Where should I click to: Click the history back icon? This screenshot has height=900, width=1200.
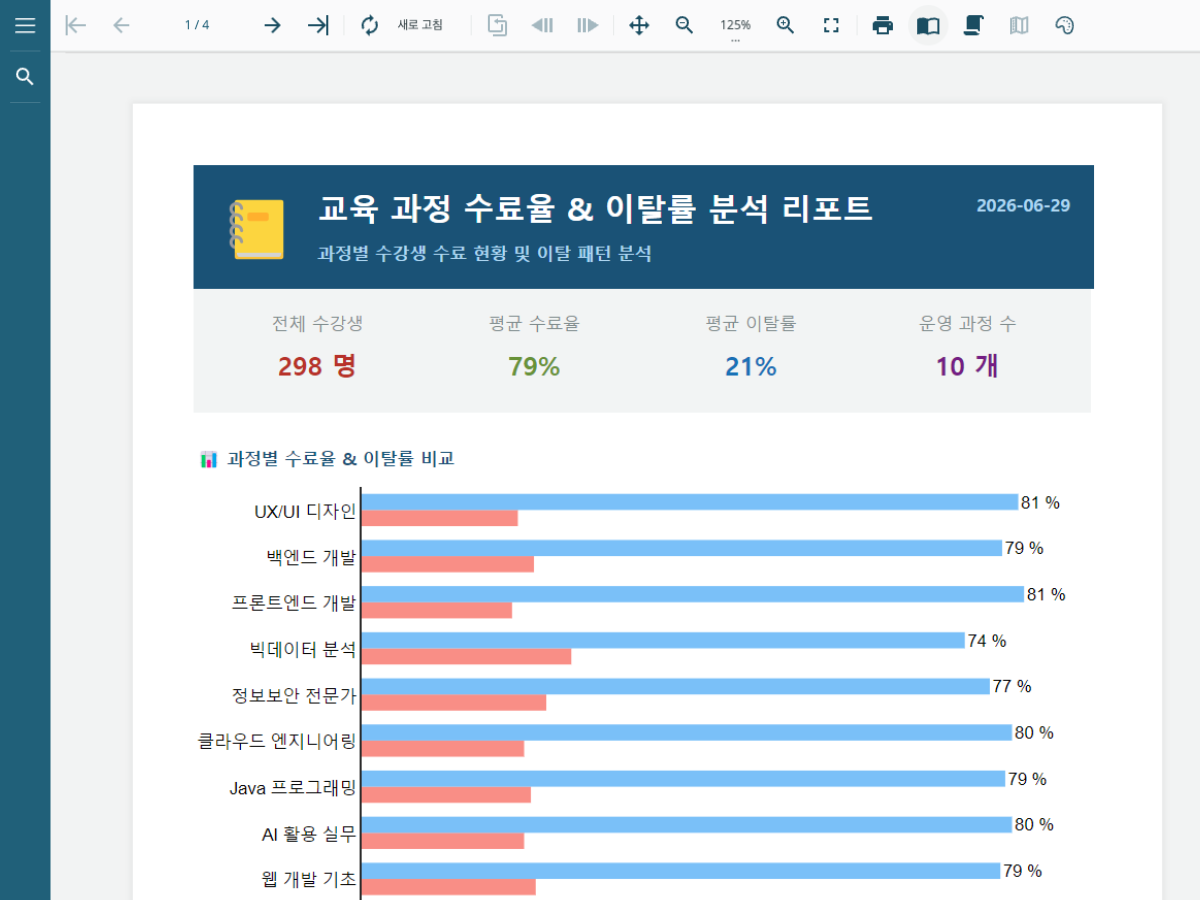tap(542, 25)
